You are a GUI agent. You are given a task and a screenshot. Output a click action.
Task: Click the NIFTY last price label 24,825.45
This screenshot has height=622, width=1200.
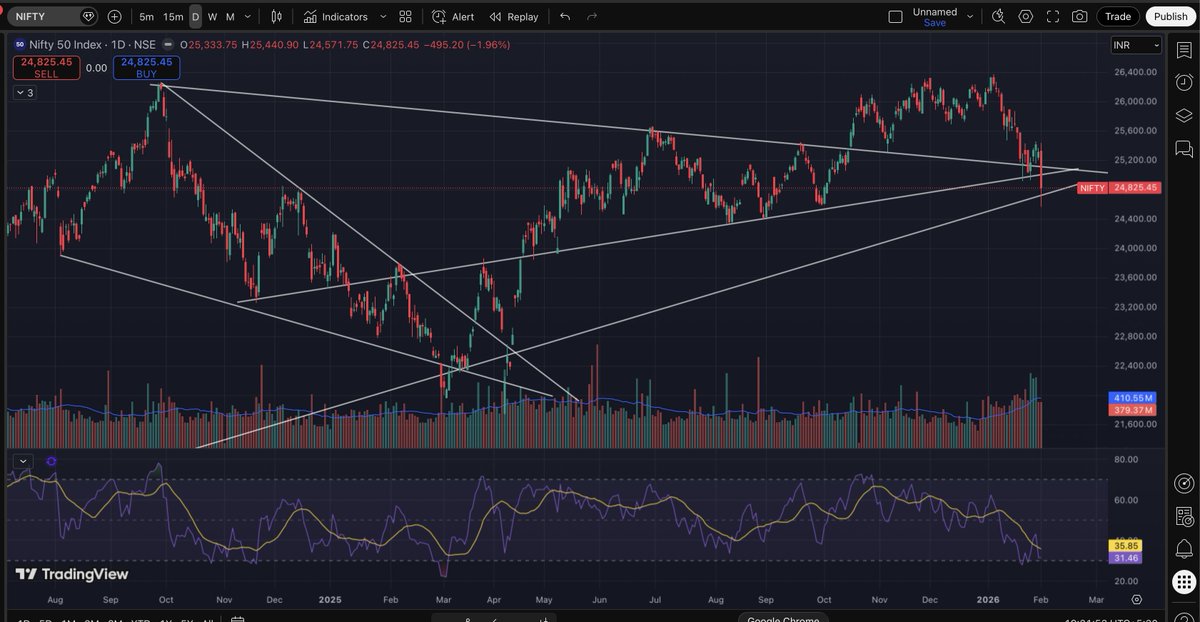[x=1135, y=187]
